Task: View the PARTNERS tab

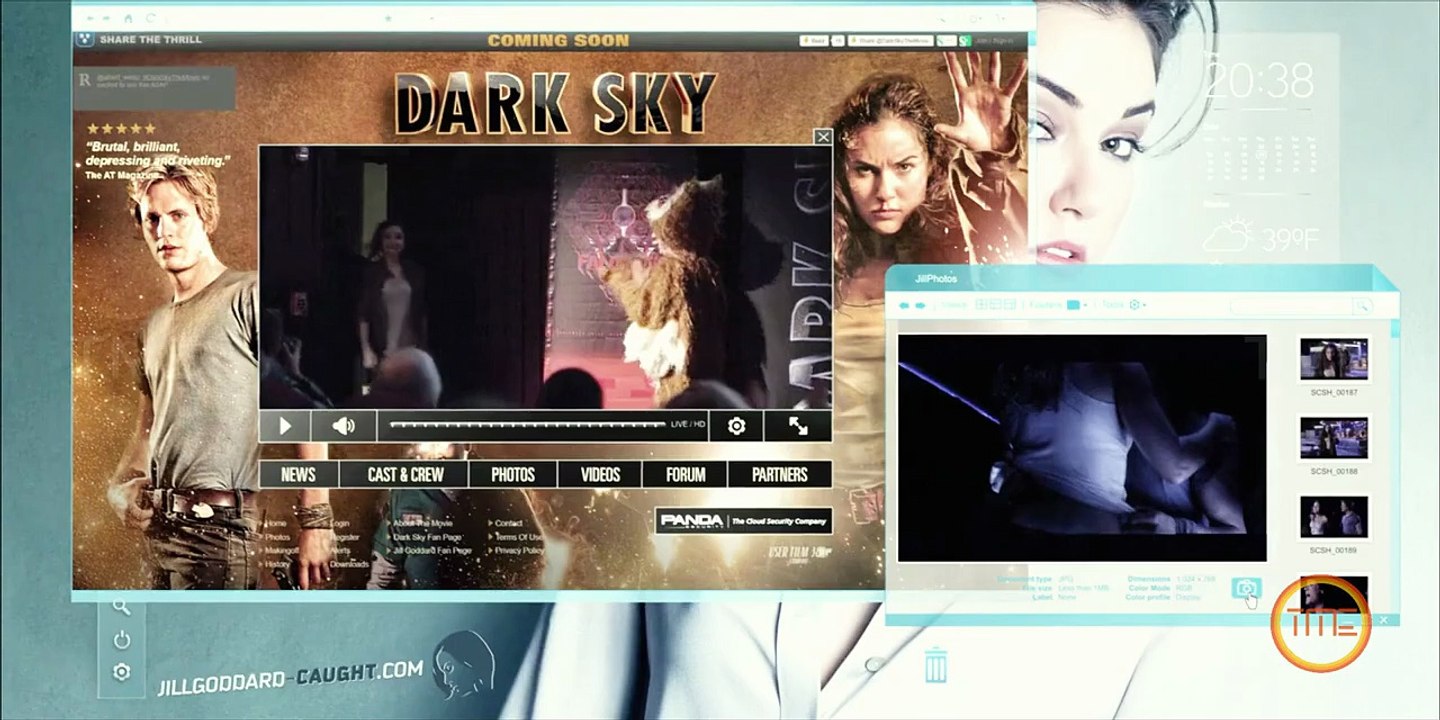Action: click(x=780, y=475)
